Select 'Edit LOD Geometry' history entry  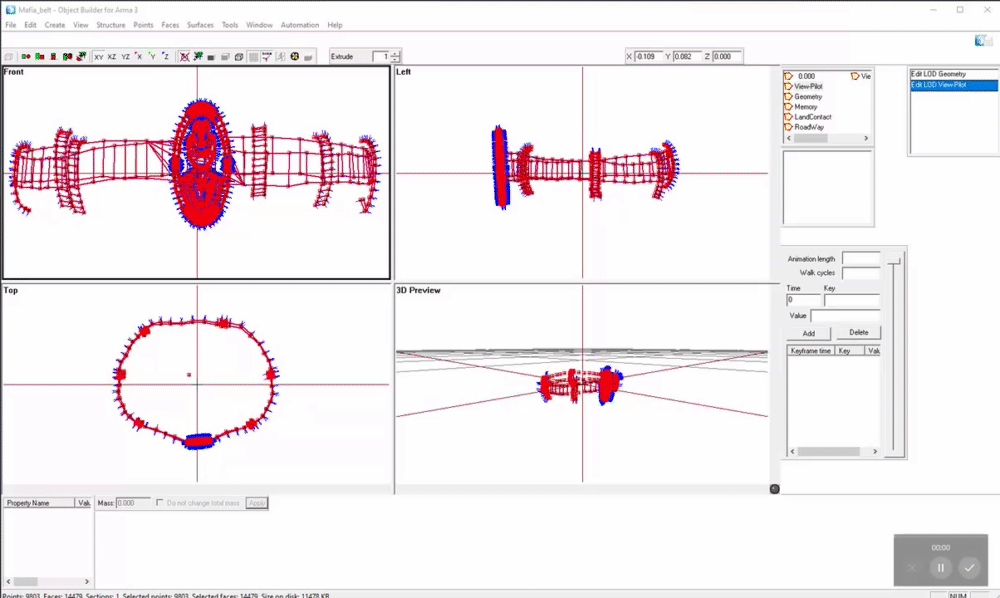point(954,74)
